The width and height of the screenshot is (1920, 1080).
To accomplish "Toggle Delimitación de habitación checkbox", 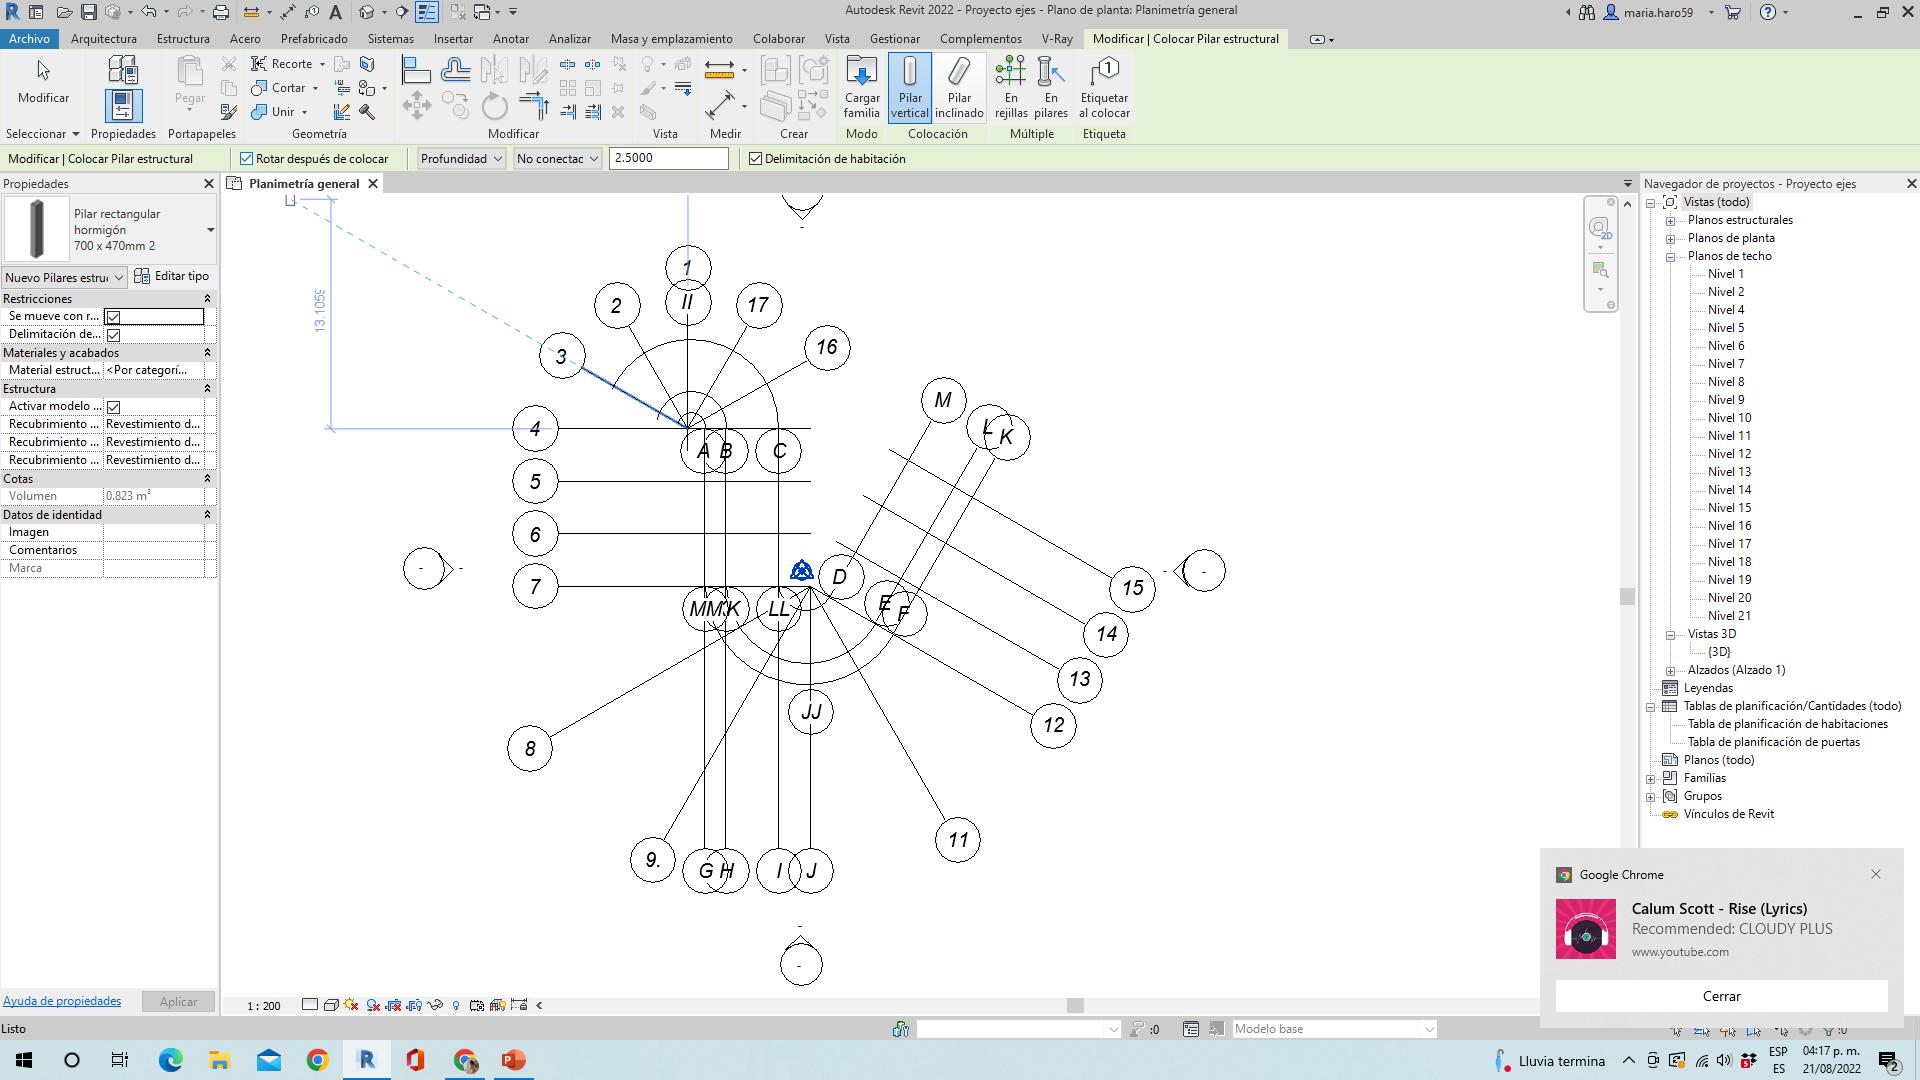I will [x=756, y=159].
